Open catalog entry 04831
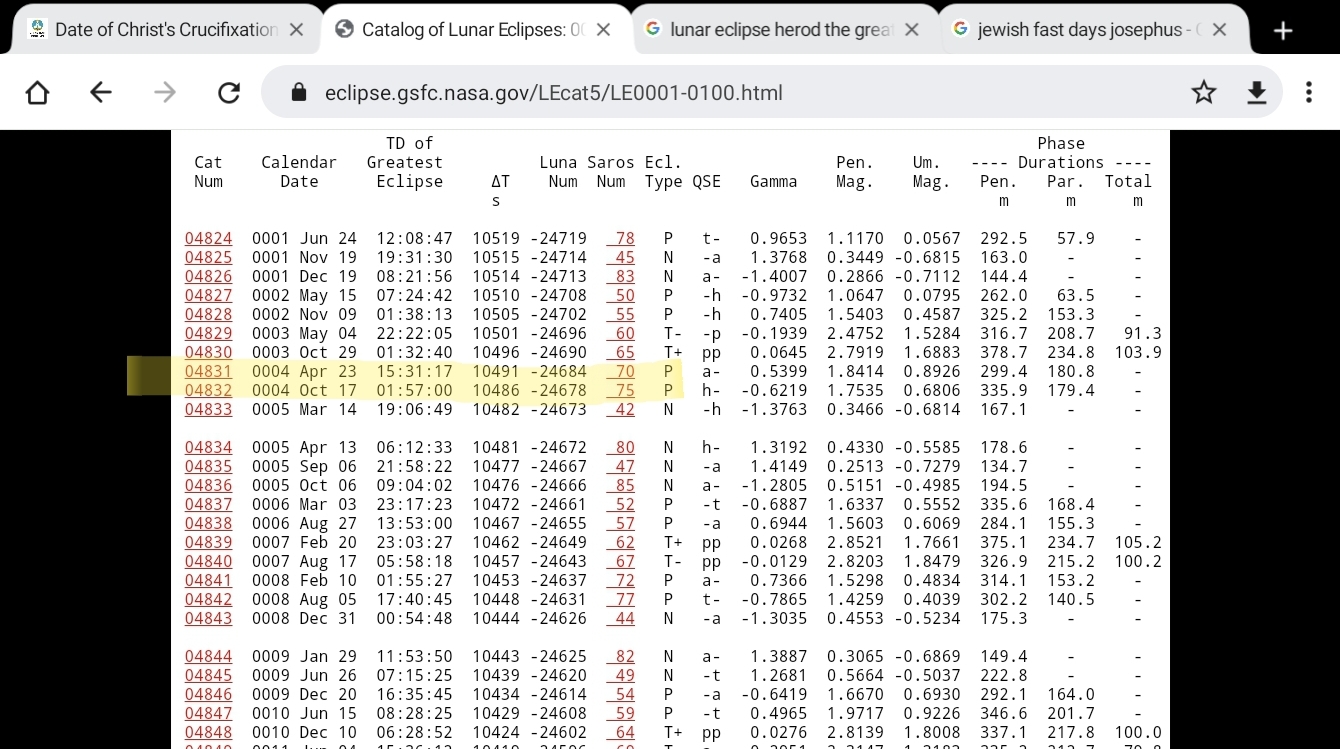Image resolution: width=1340 pixels, height=749 pixels. [208, 371]
